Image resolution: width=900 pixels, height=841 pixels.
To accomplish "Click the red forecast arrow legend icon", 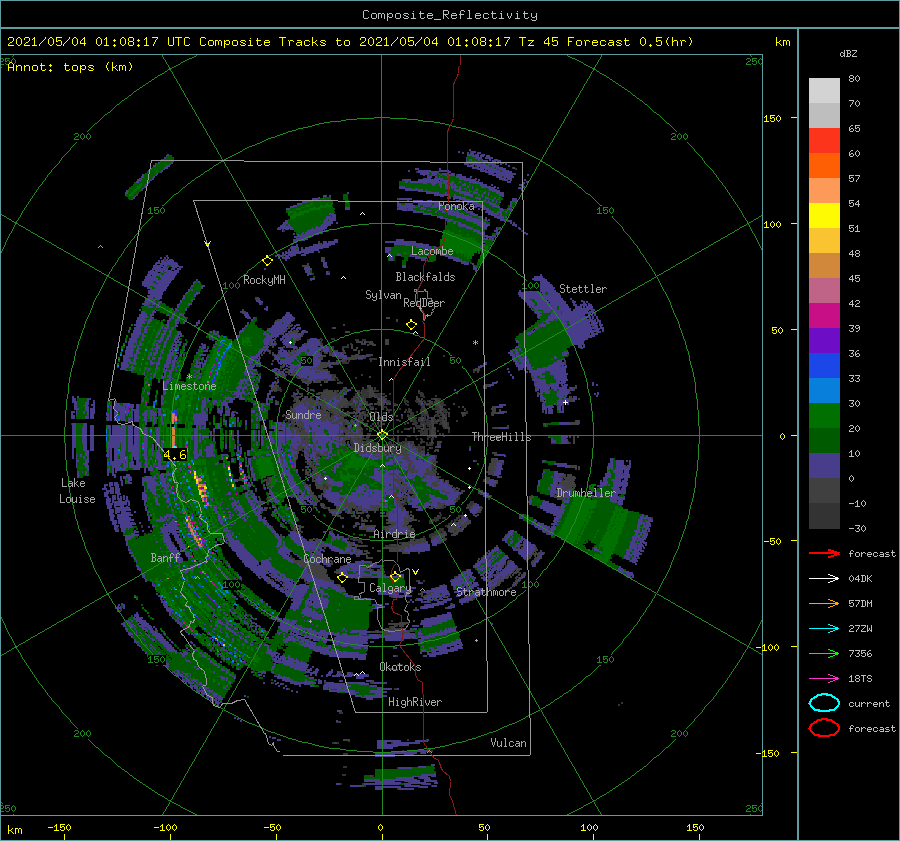I will coord(824,553).
